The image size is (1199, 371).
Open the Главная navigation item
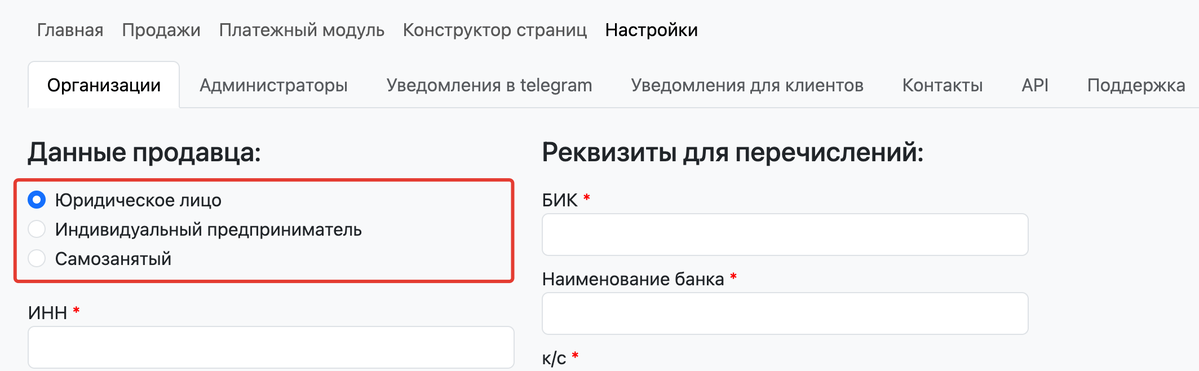click(x=70, y=31)
